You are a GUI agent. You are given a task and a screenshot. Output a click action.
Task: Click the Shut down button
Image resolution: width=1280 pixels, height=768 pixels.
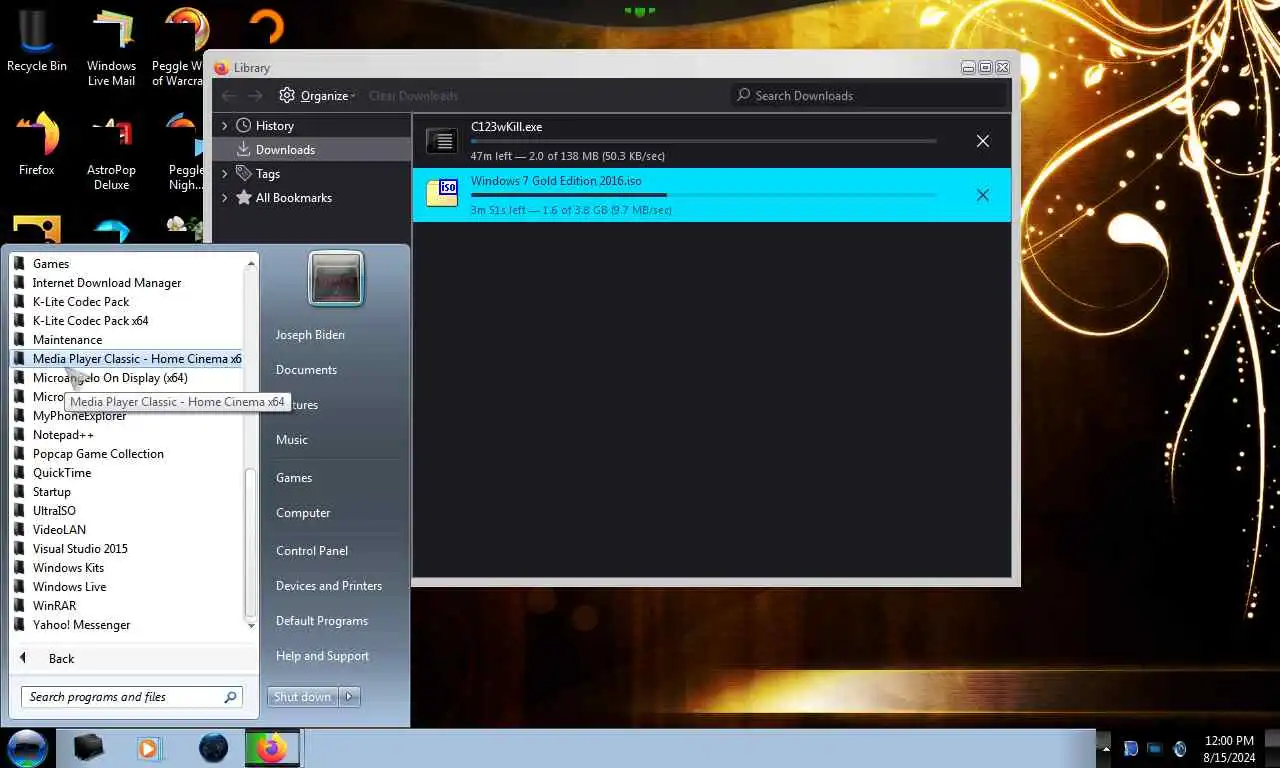302,697
